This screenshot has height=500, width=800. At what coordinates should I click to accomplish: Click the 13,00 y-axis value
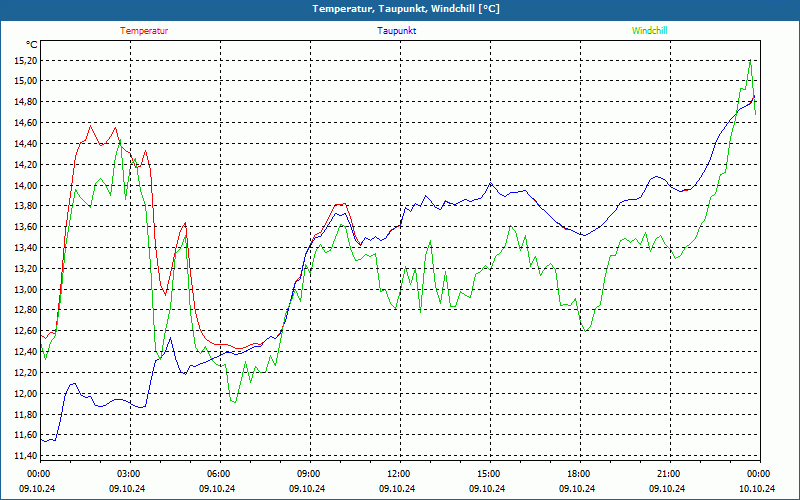(x=27, y=289)
